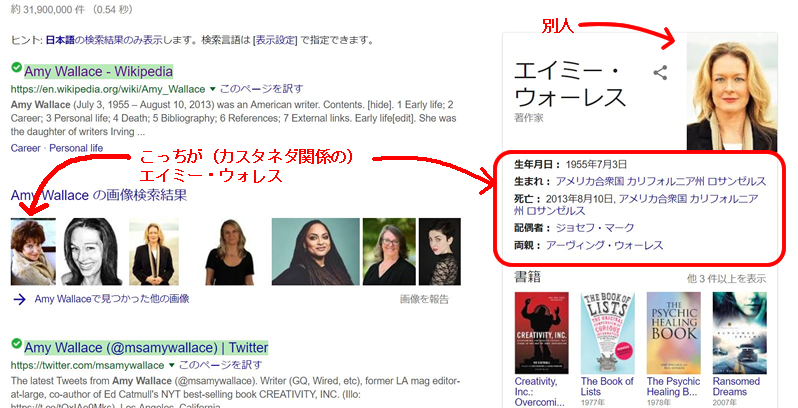The image size is (798, 408).
Task: Click spouse 'ジョセフ・マーク' link
Action: coord(595,227)
